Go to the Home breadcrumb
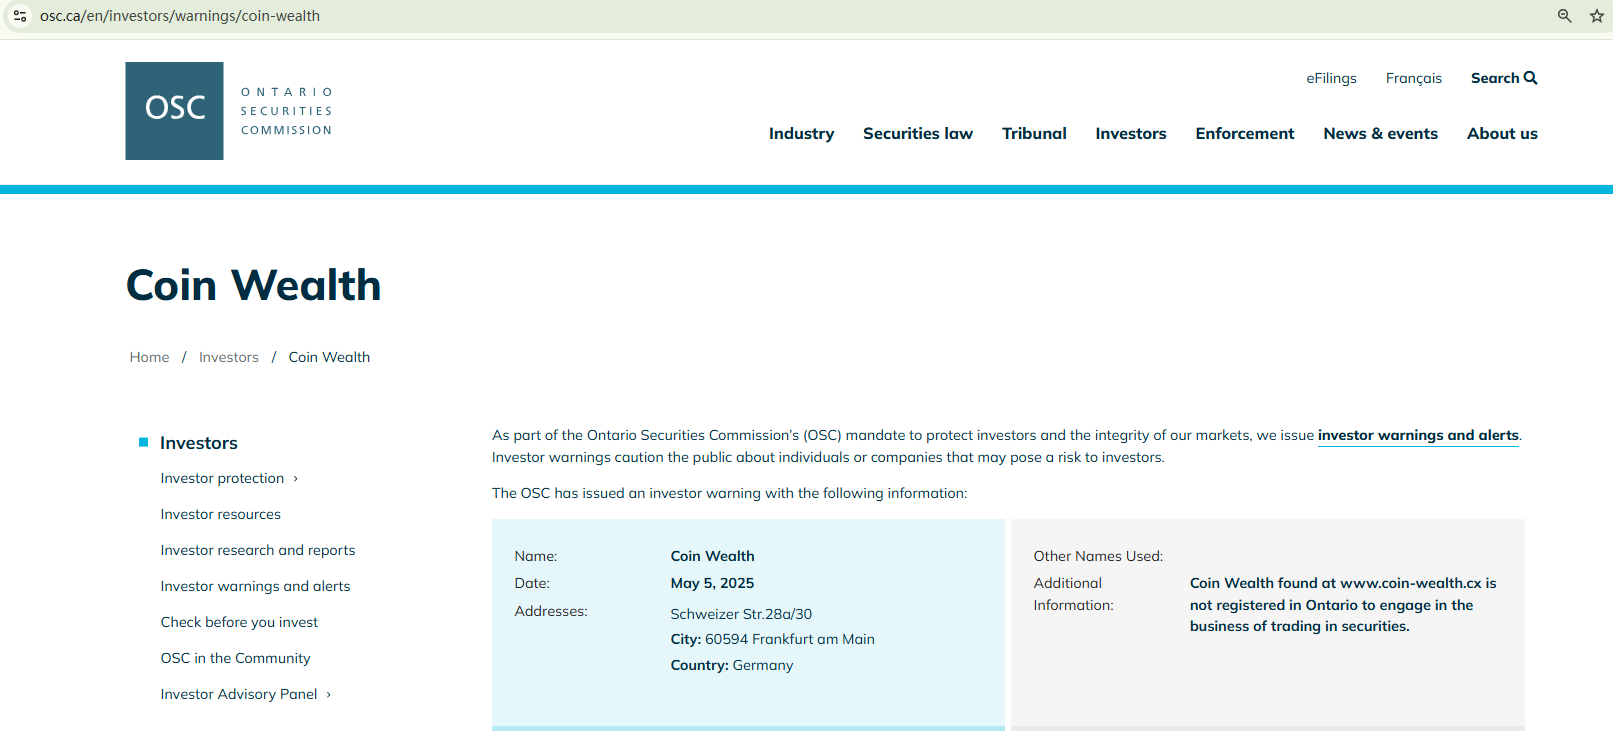The height and width of the screenshot is (735, 1613). click(150, 357)
